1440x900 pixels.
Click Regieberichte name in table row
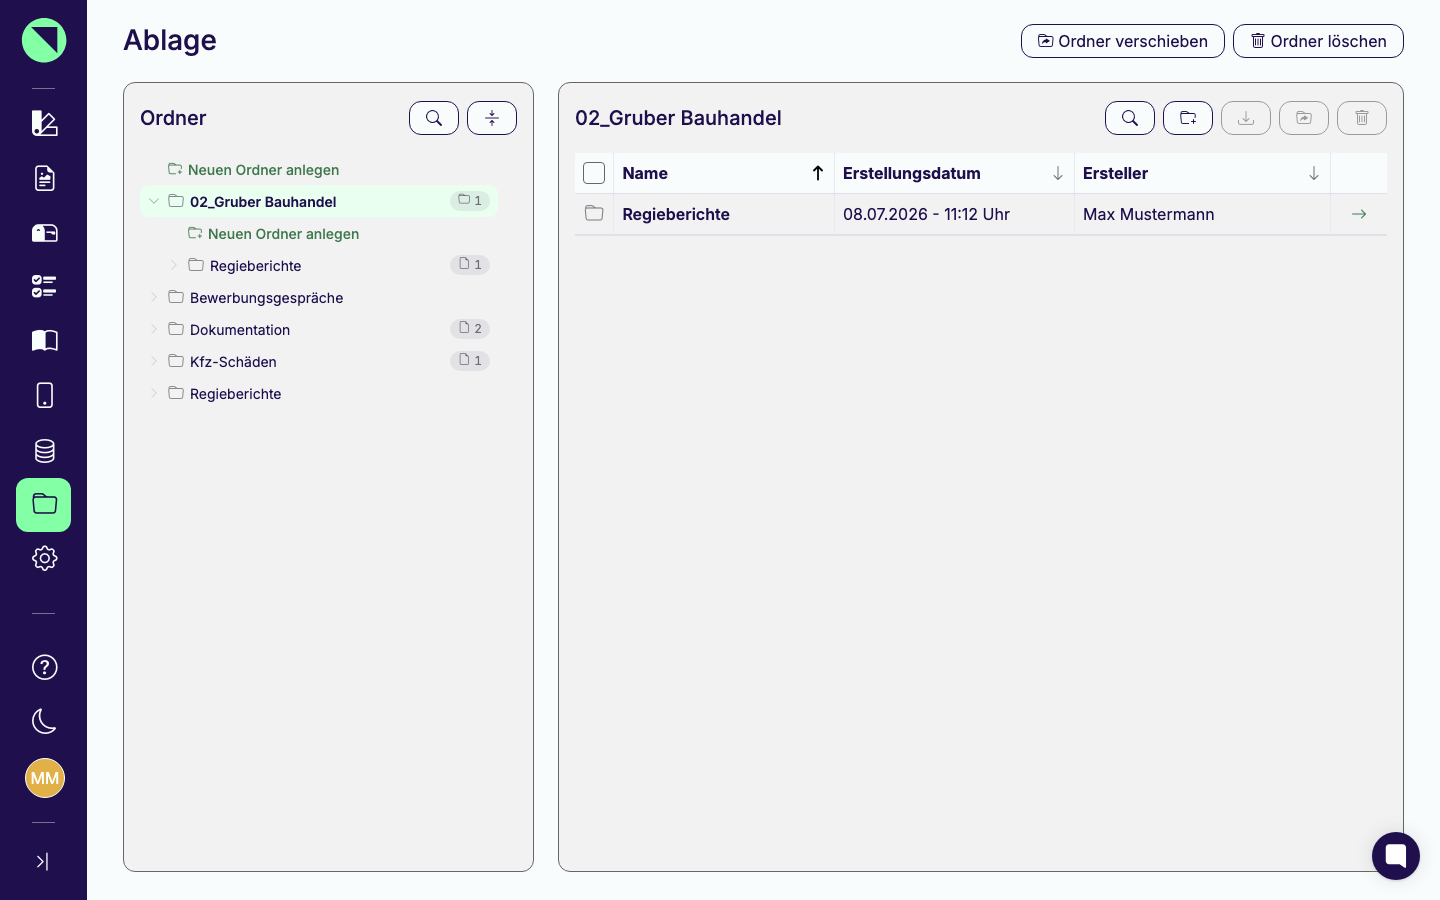click(x=676, y=214)
